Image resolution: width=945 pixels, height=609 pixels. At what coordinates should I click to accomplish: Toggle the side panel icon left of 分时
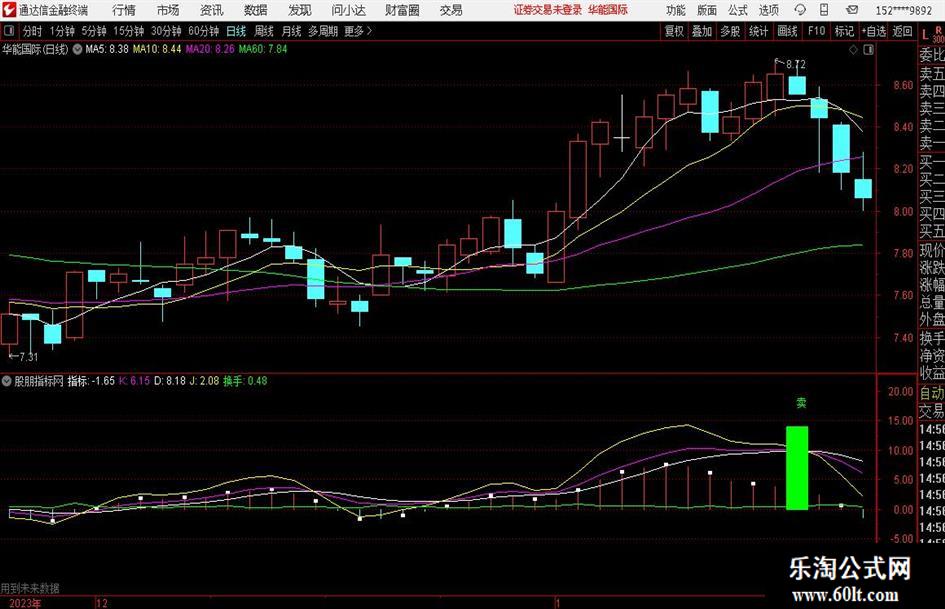coord(9,31)
